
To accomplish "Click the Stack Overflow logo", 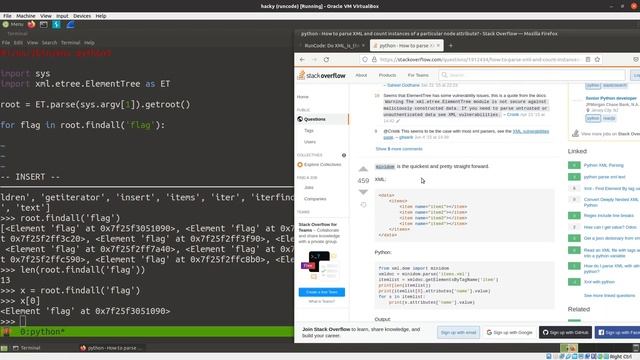I will 321,75.
